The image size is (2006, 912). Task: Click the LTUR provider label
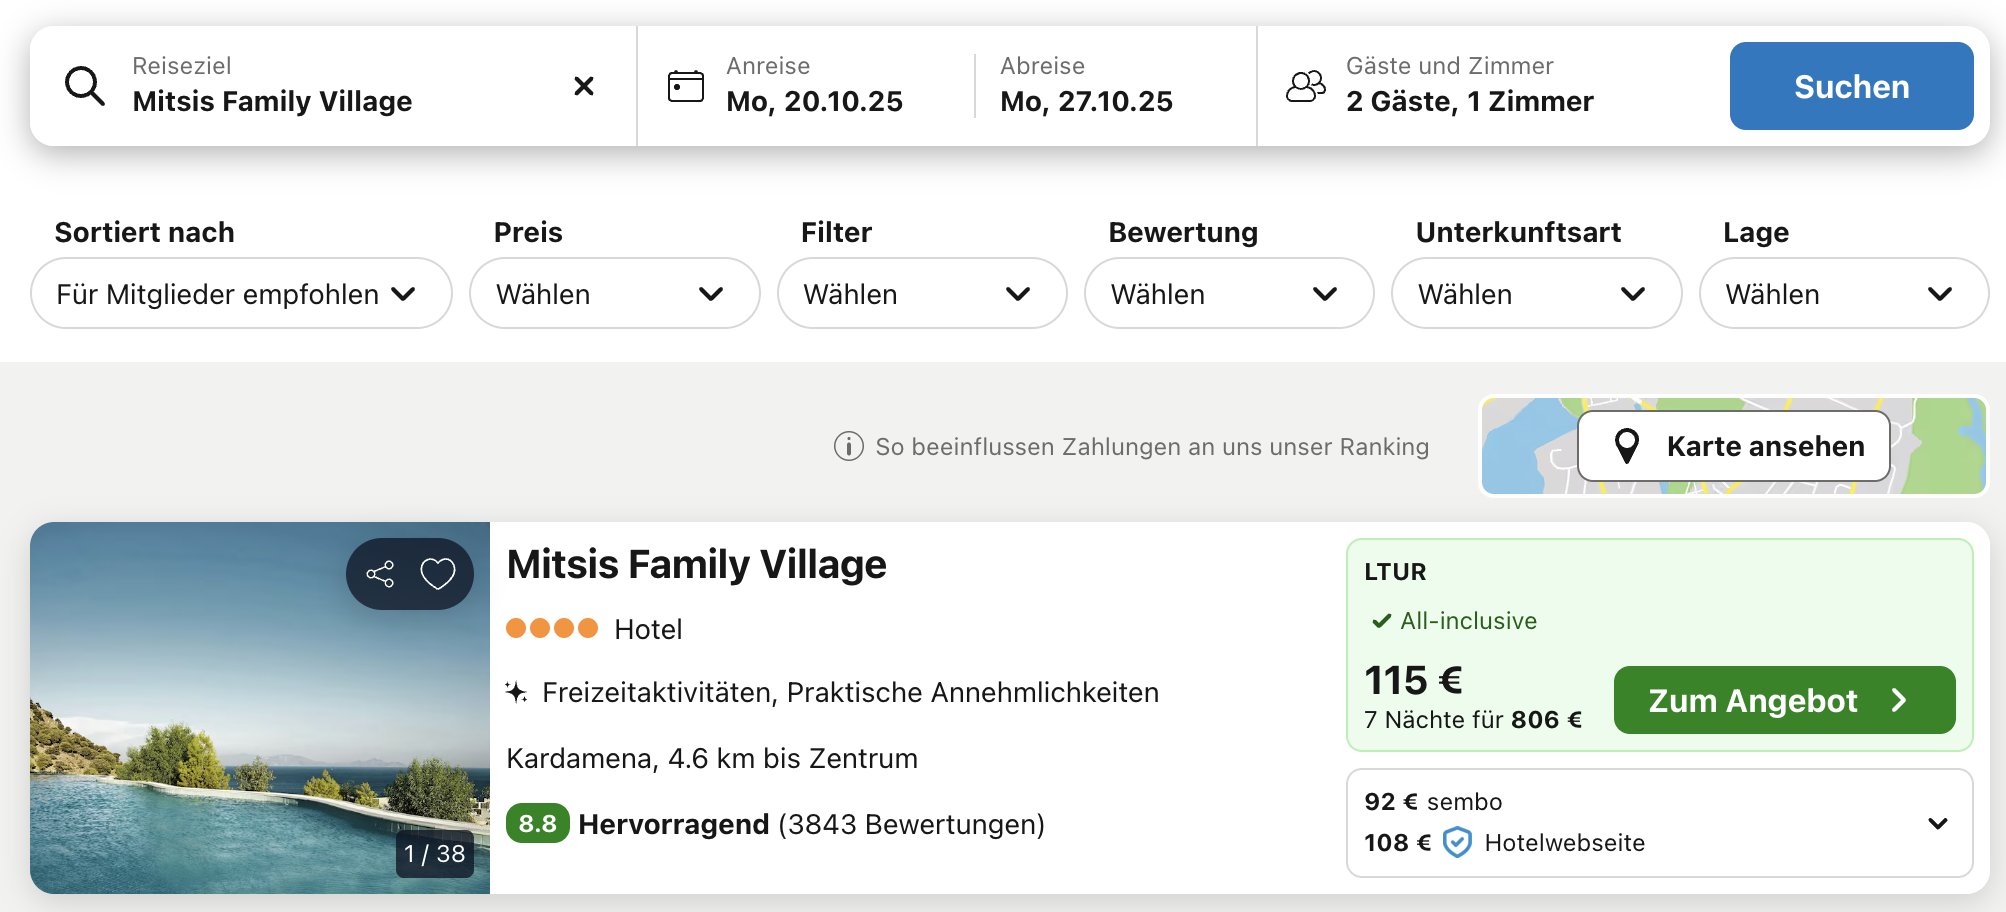pos(1395,571)
